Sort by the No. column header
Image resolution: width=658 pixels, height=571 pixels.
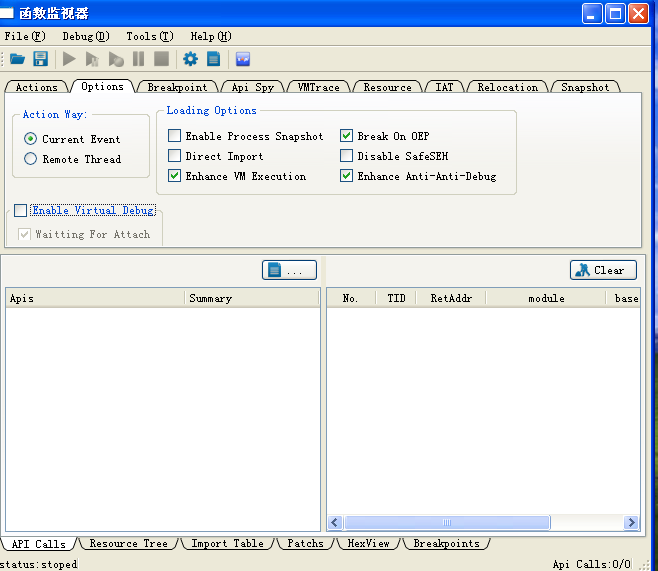coord(351,298)
